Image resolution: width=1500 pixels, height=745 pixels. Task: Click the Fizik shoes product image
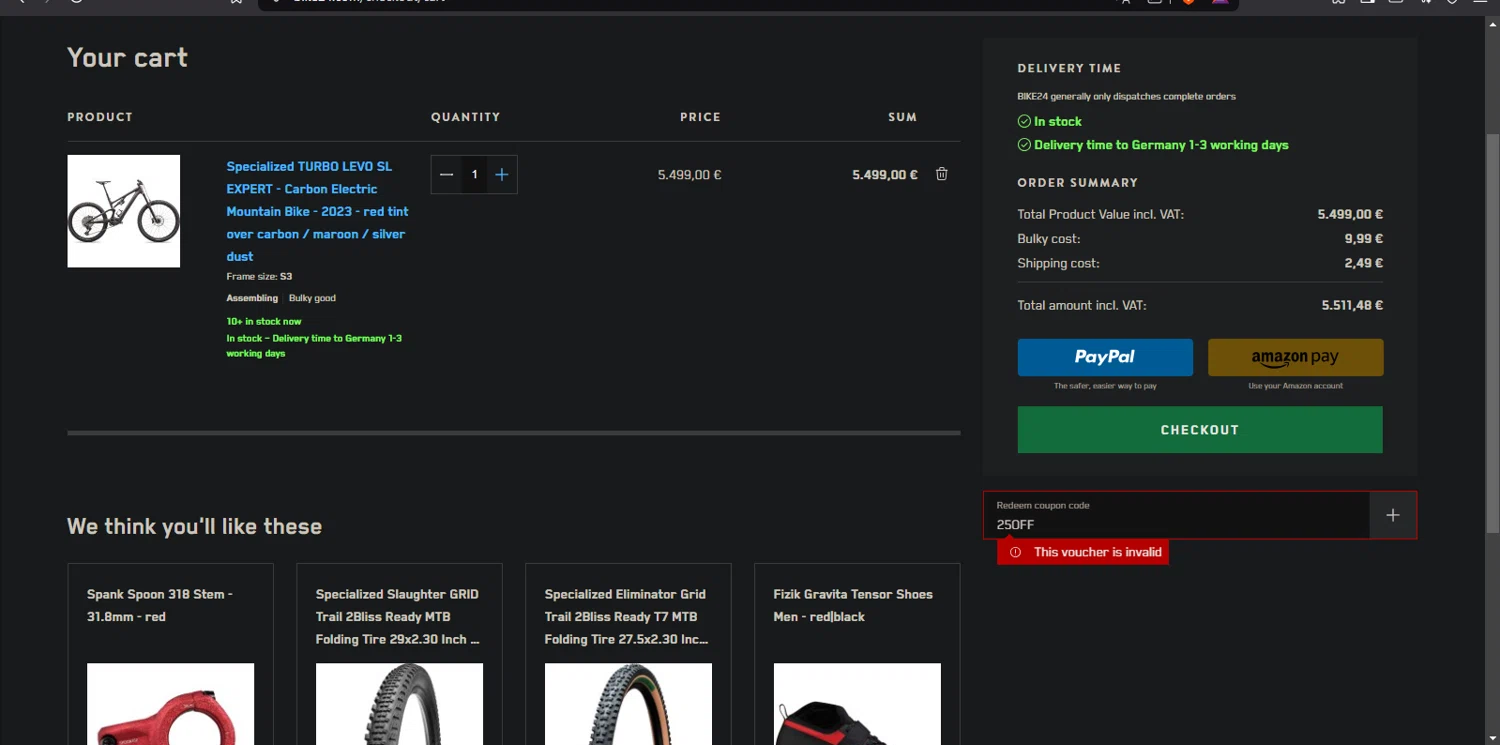tap(857, 704)
